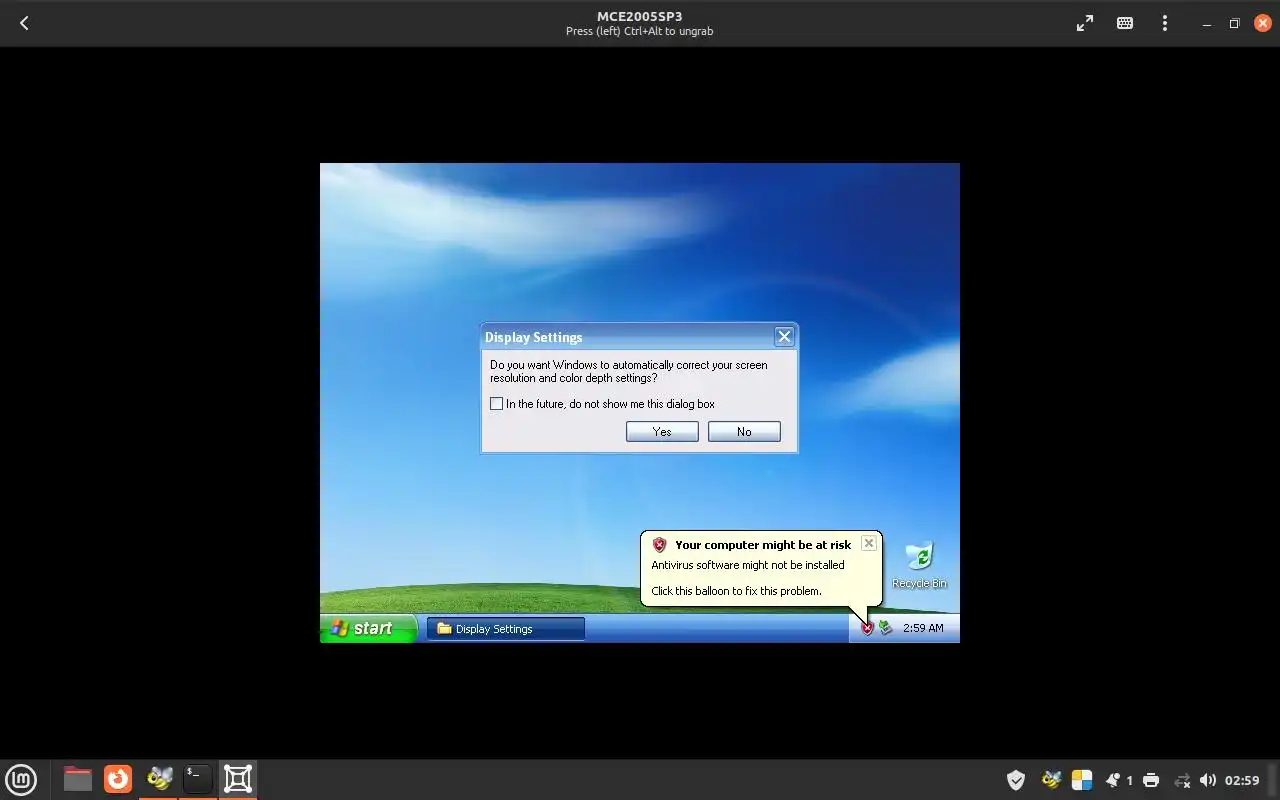Open the send-keys keyboard icon

click(1125, 23)
